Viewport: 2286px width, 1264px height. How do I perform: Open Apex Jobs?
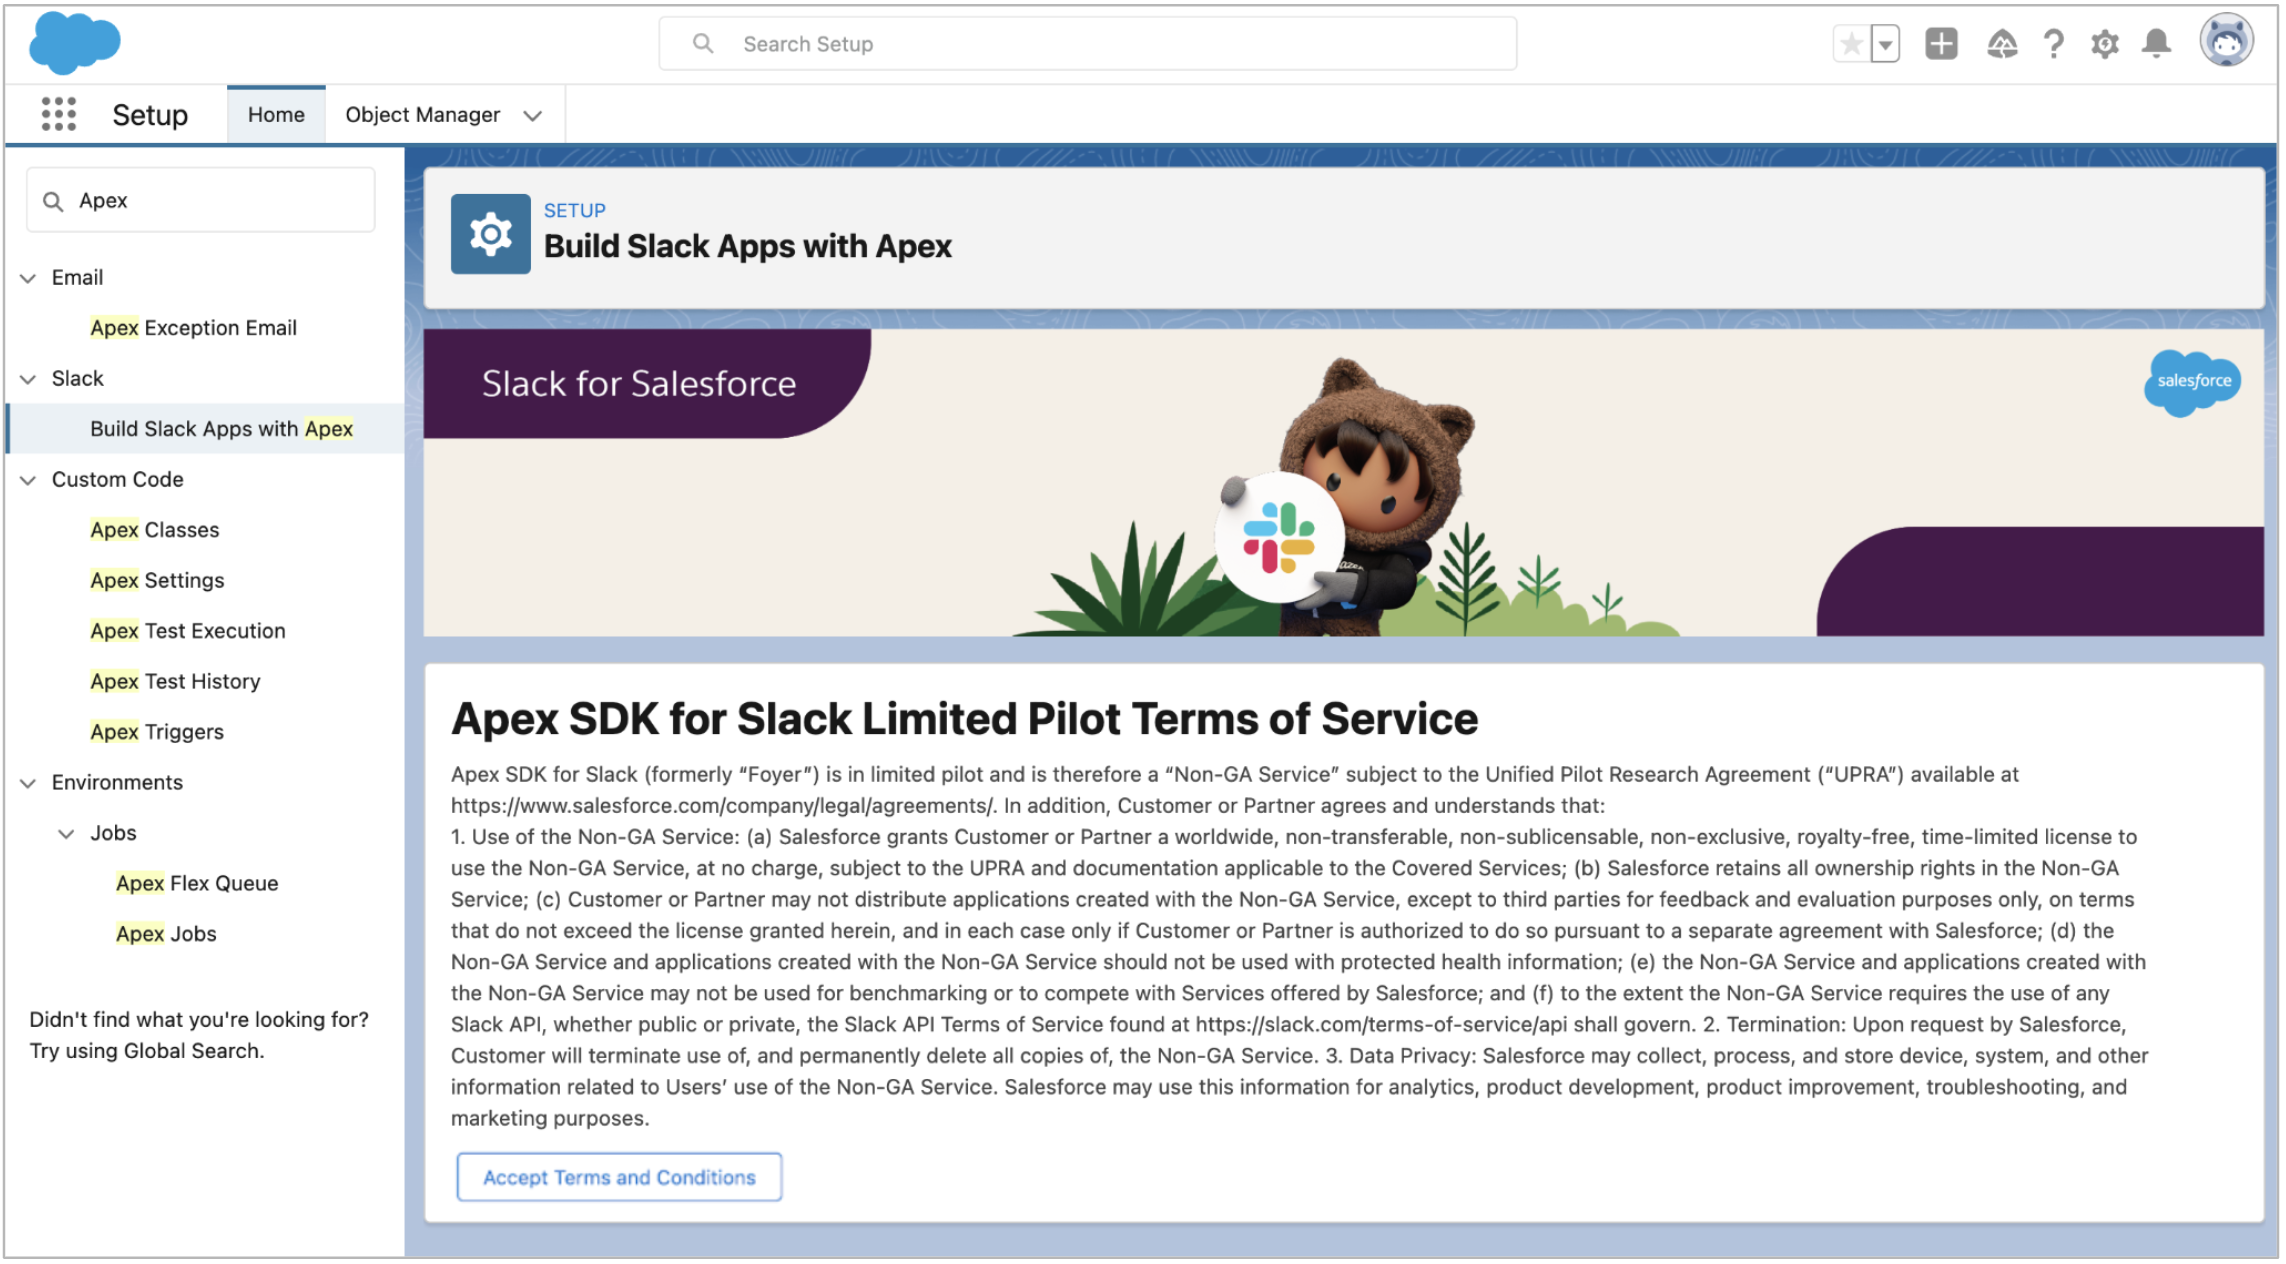(x=166, y=934)
